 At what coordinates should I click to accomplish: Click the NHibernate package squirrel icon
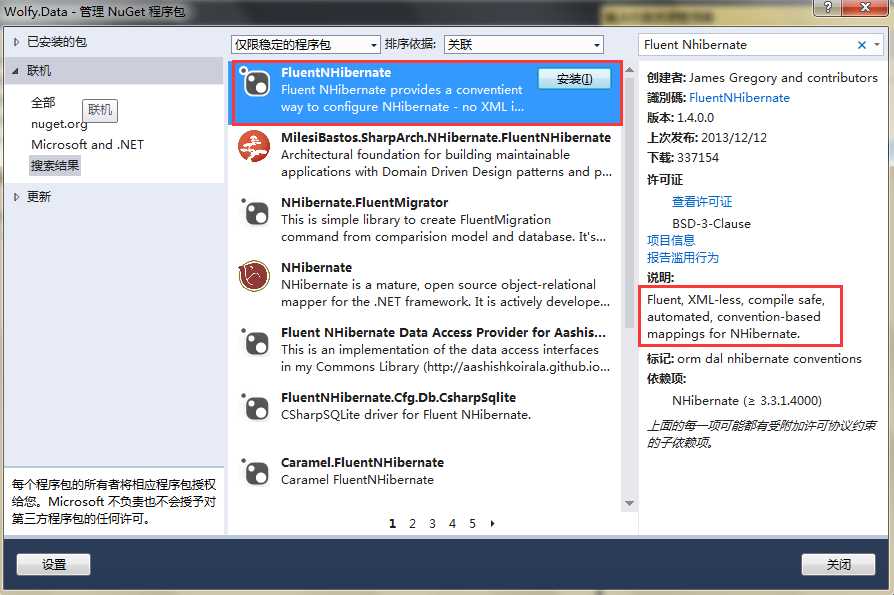tap(254, 277)
